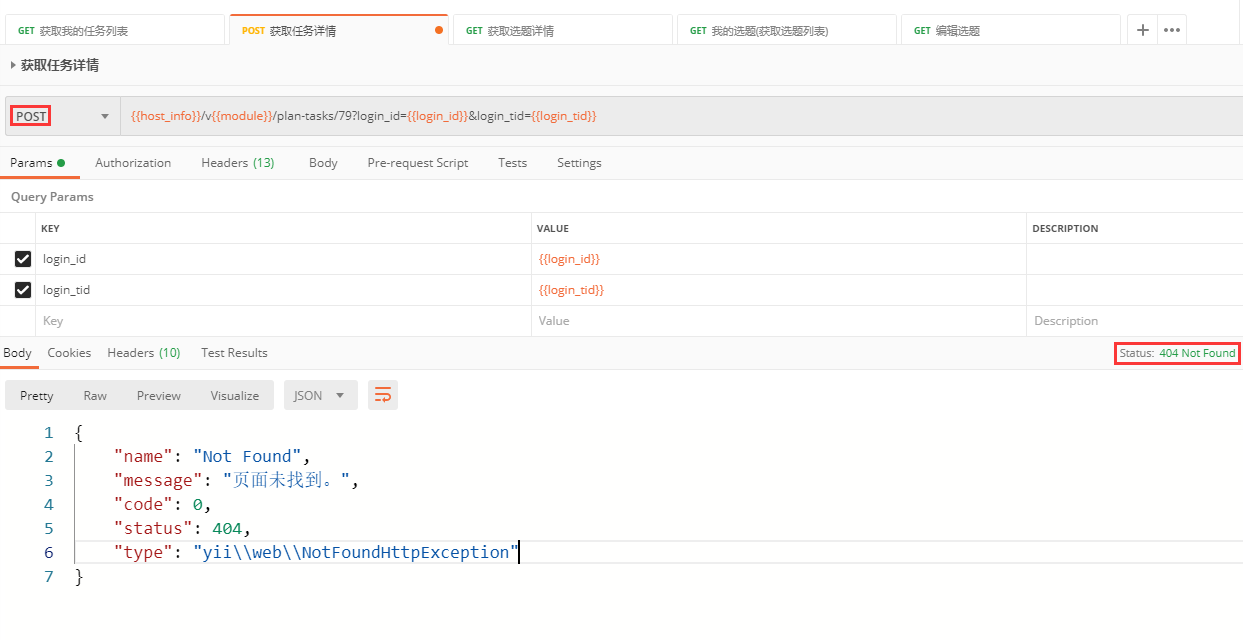The height and width of the screenshot is (640, 1243).
Task: Toggle the wrap lines icon in response
Action: tap(382, 395)
